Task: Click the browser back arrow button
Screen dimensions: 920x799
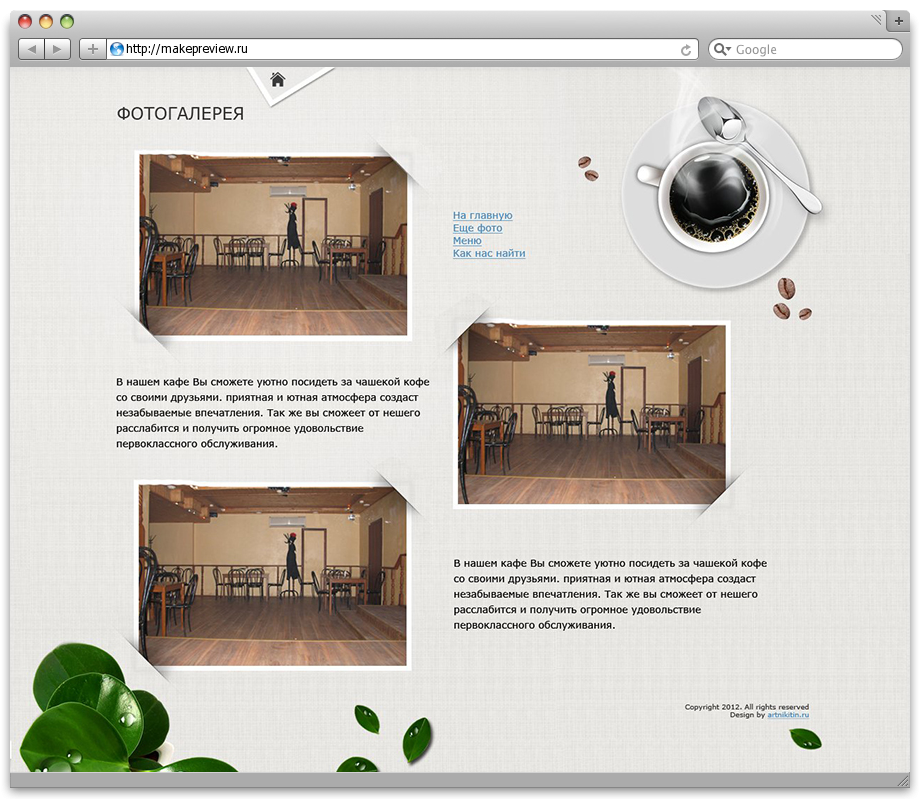Action: [x=32, y=49]
